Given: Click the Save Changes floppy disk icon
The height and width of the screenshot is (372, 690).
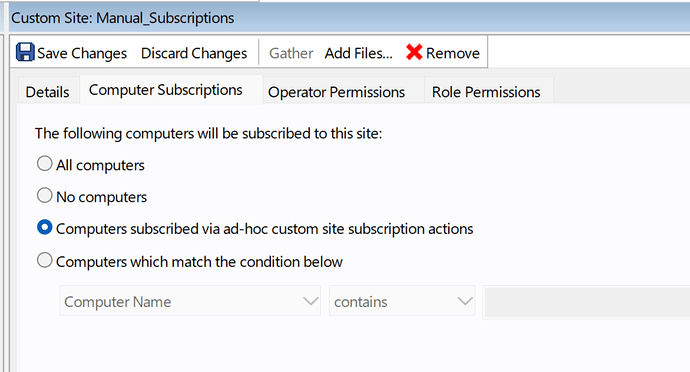Looking at the screenshot, I should tap(25, 52).
